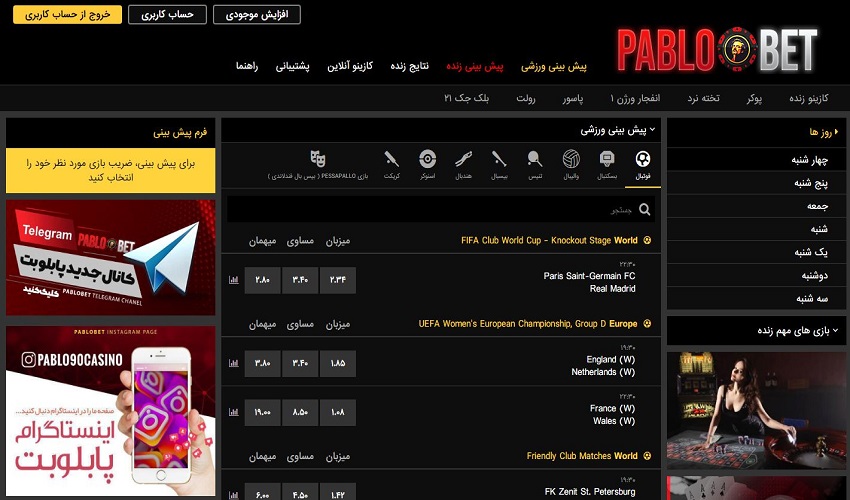The width and height of the screenshot is (850, 500).
Task: Open the live casino roulette image
Action: (x=756, y=411)
